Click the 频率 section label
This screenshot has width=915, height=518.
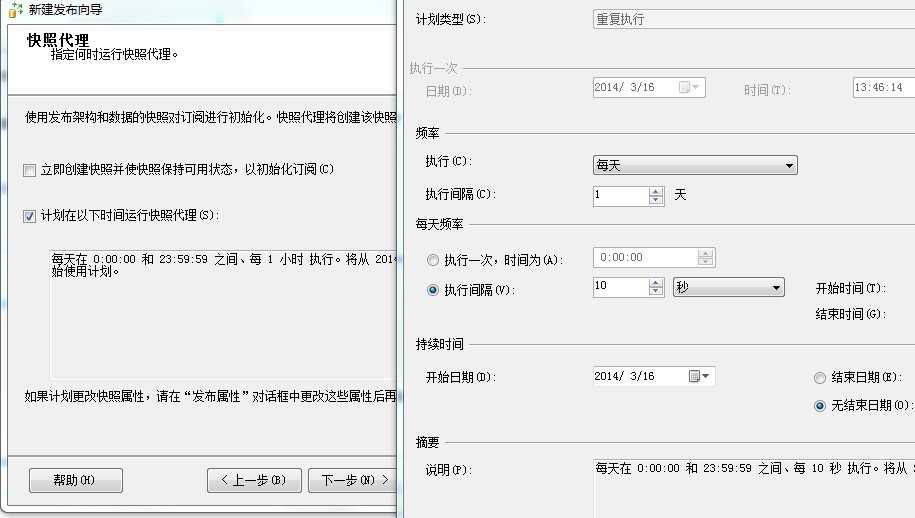(427, 133)
